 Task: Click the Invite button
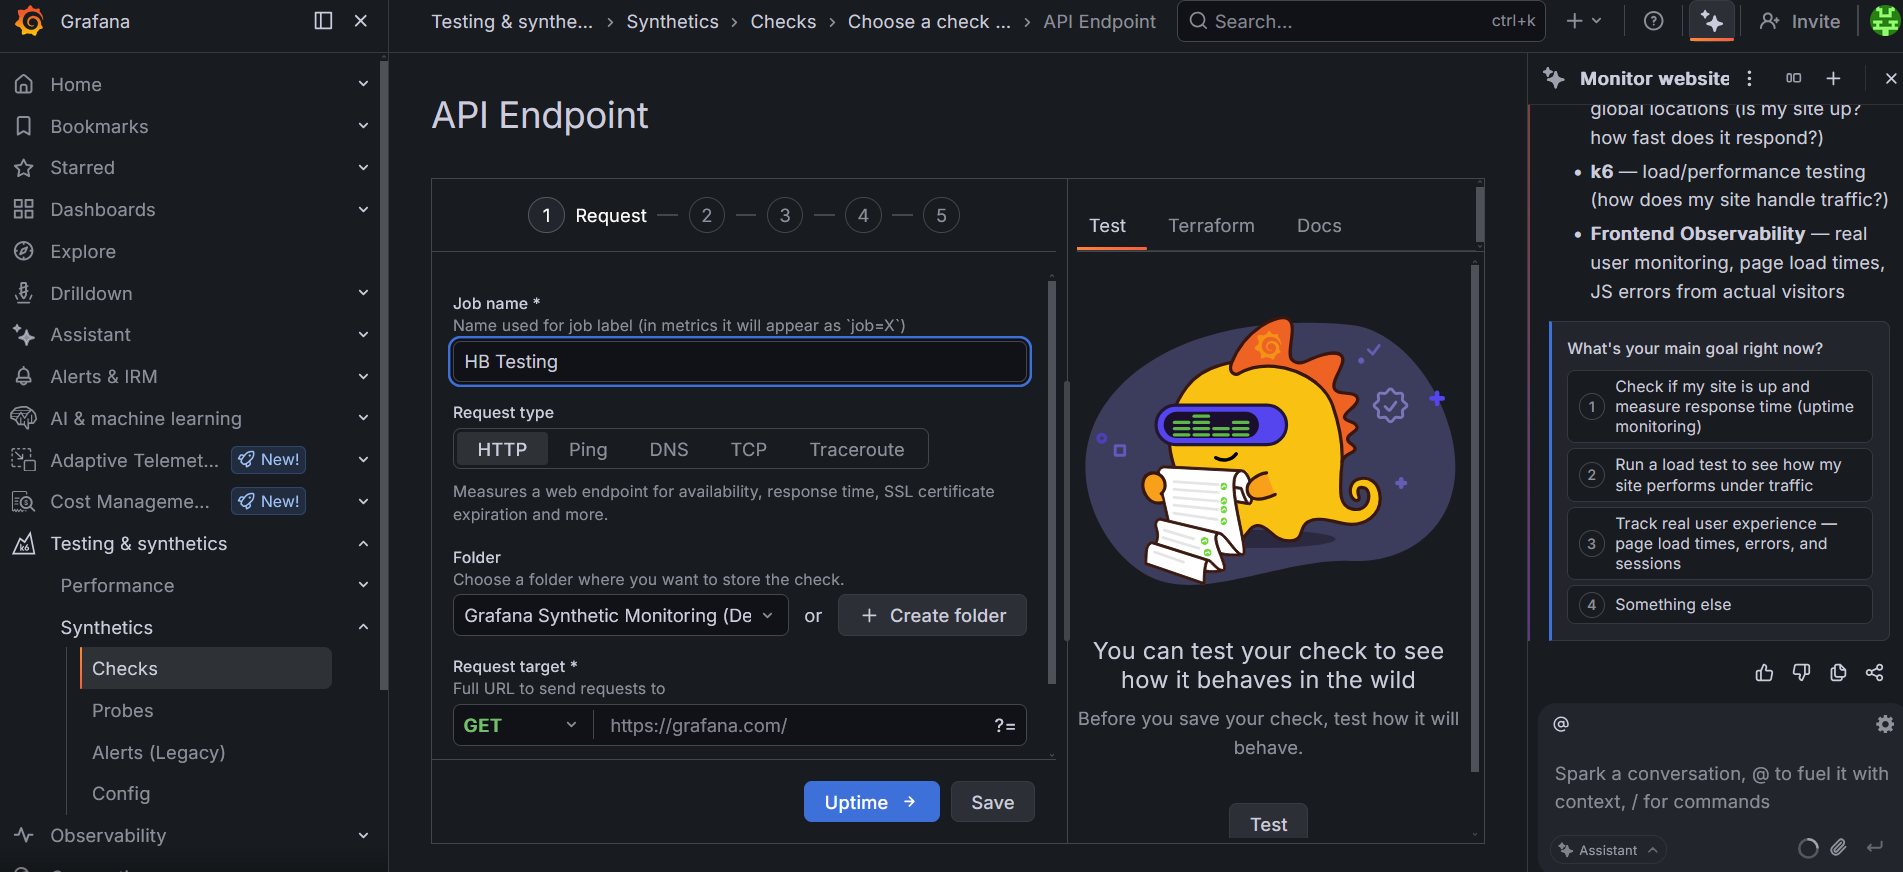pos(1800,21)
